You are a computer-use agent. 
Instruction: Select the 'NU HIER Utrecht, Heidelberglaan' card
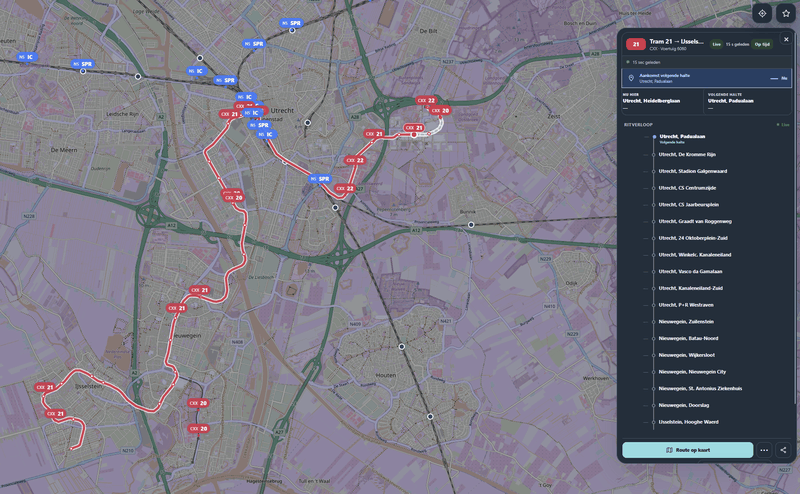[662, 102]
